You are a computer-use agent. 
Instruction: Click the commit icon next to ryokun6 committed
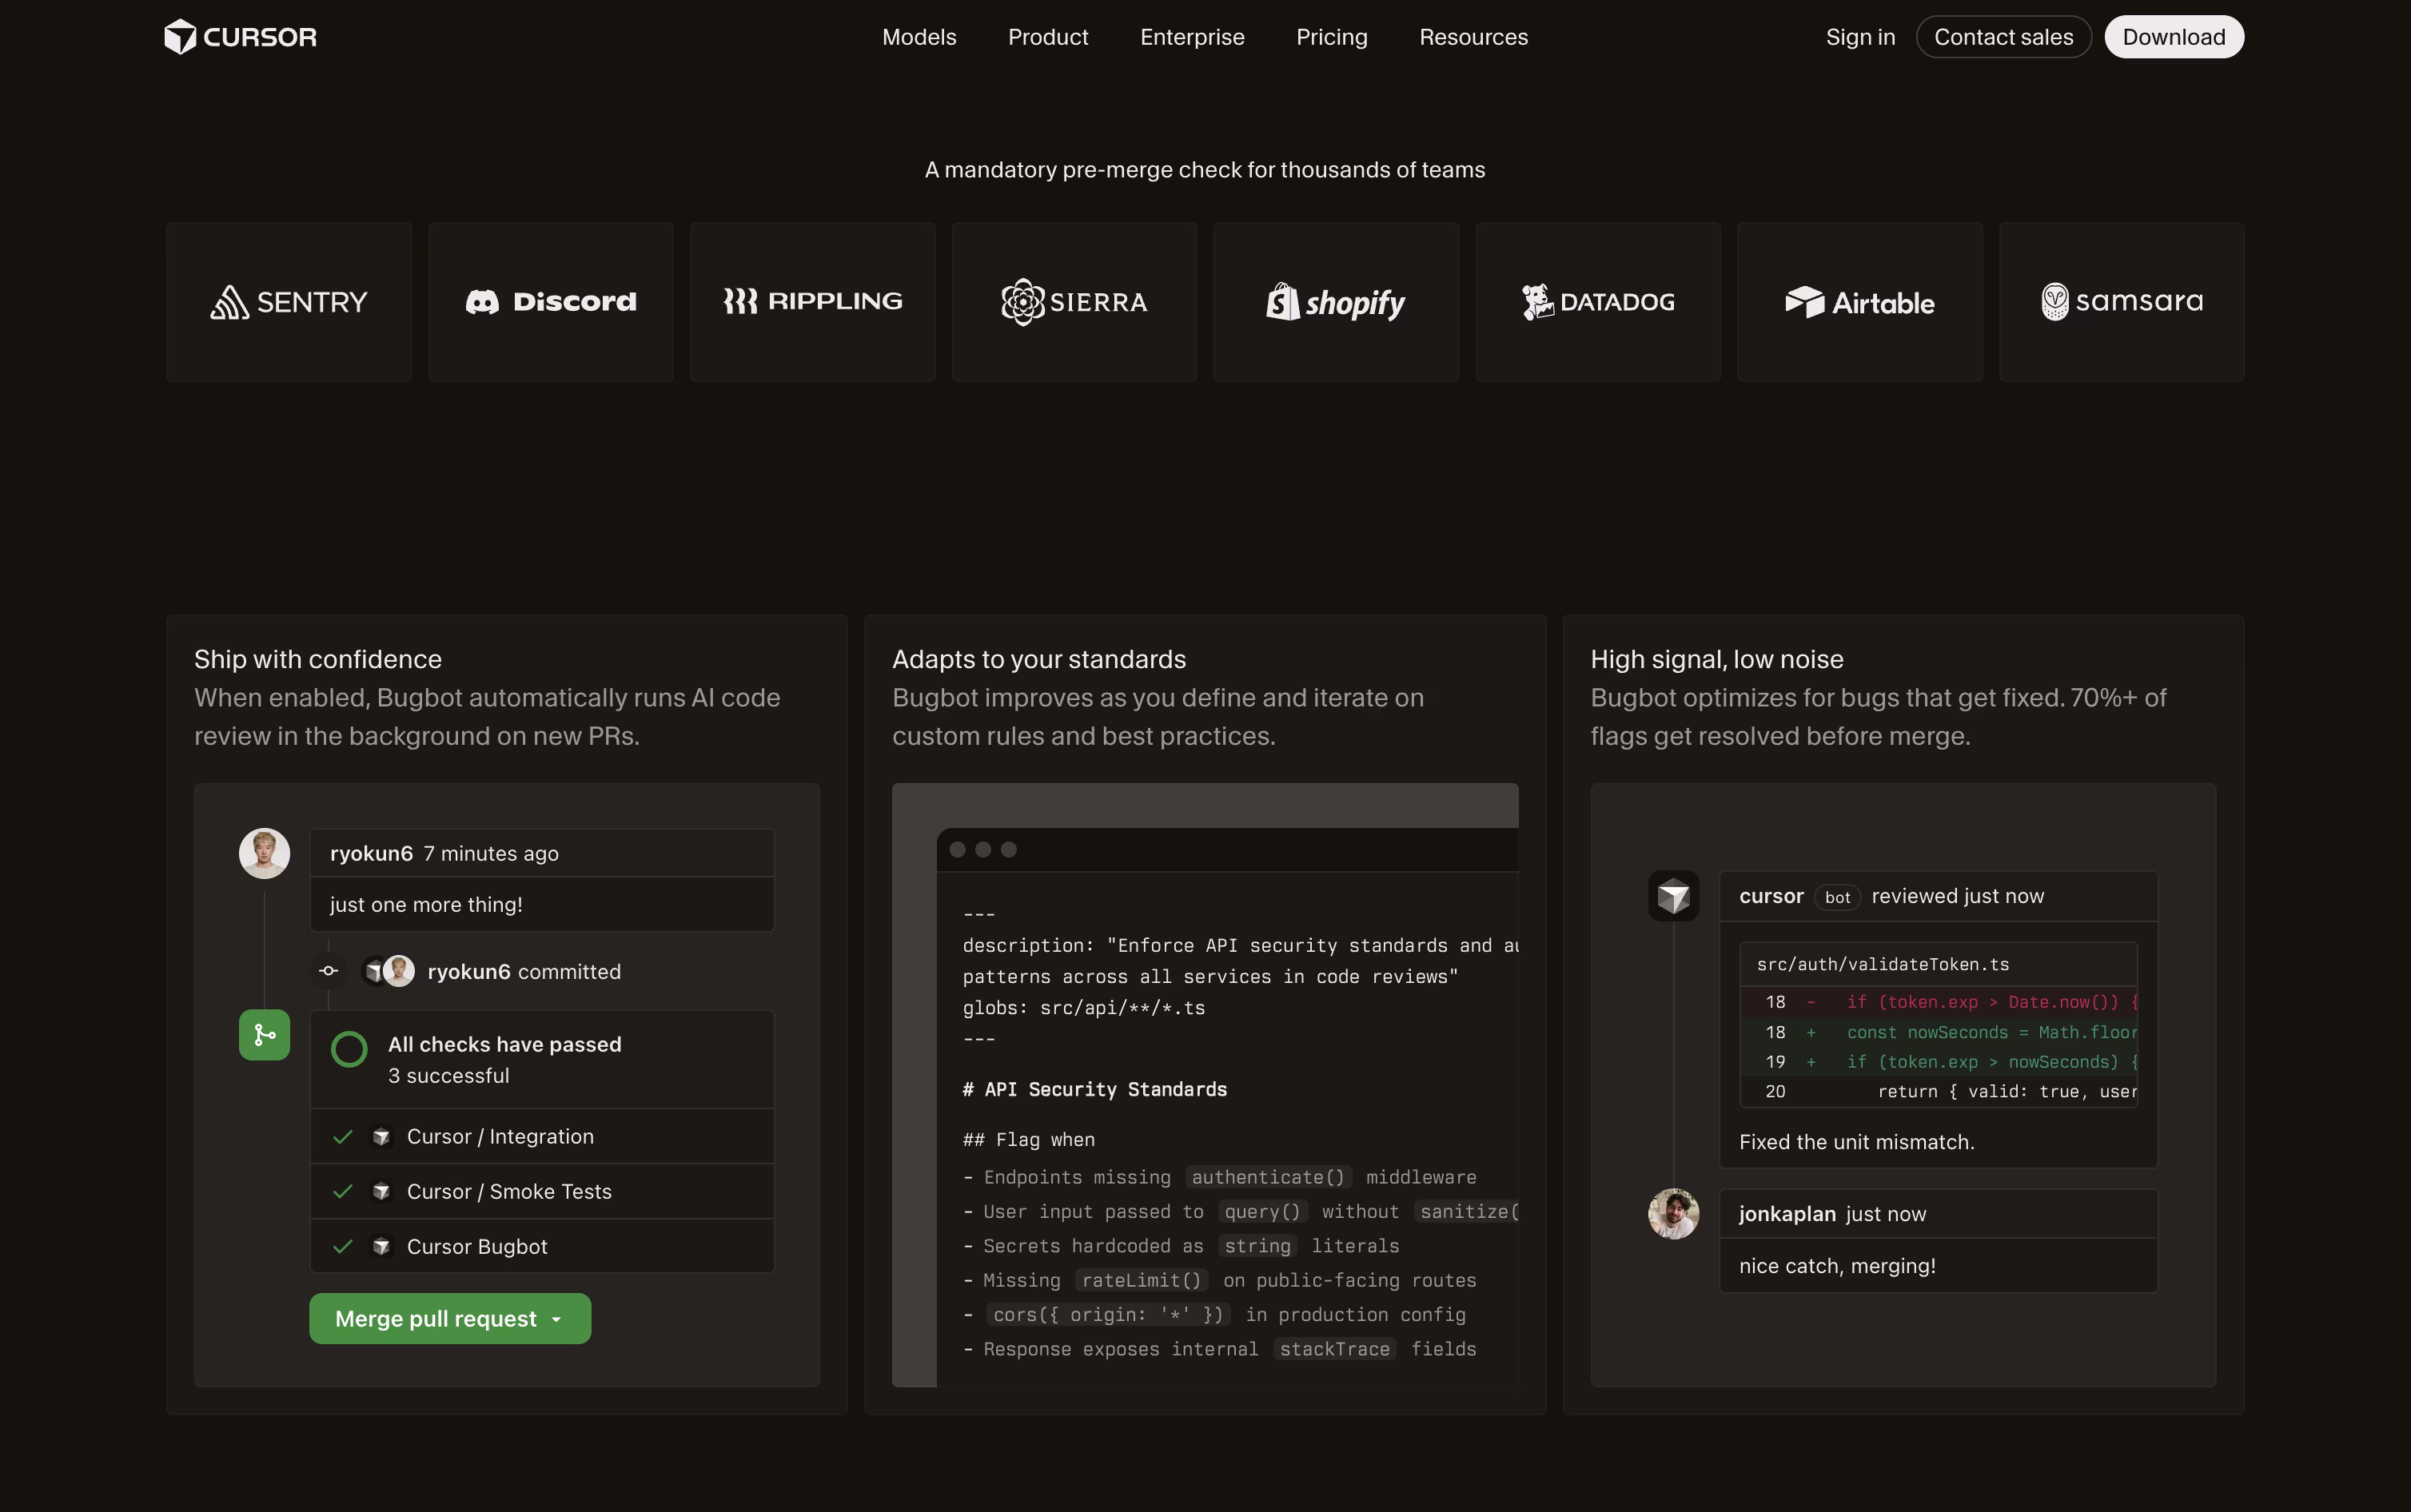(x=328, y=971)
